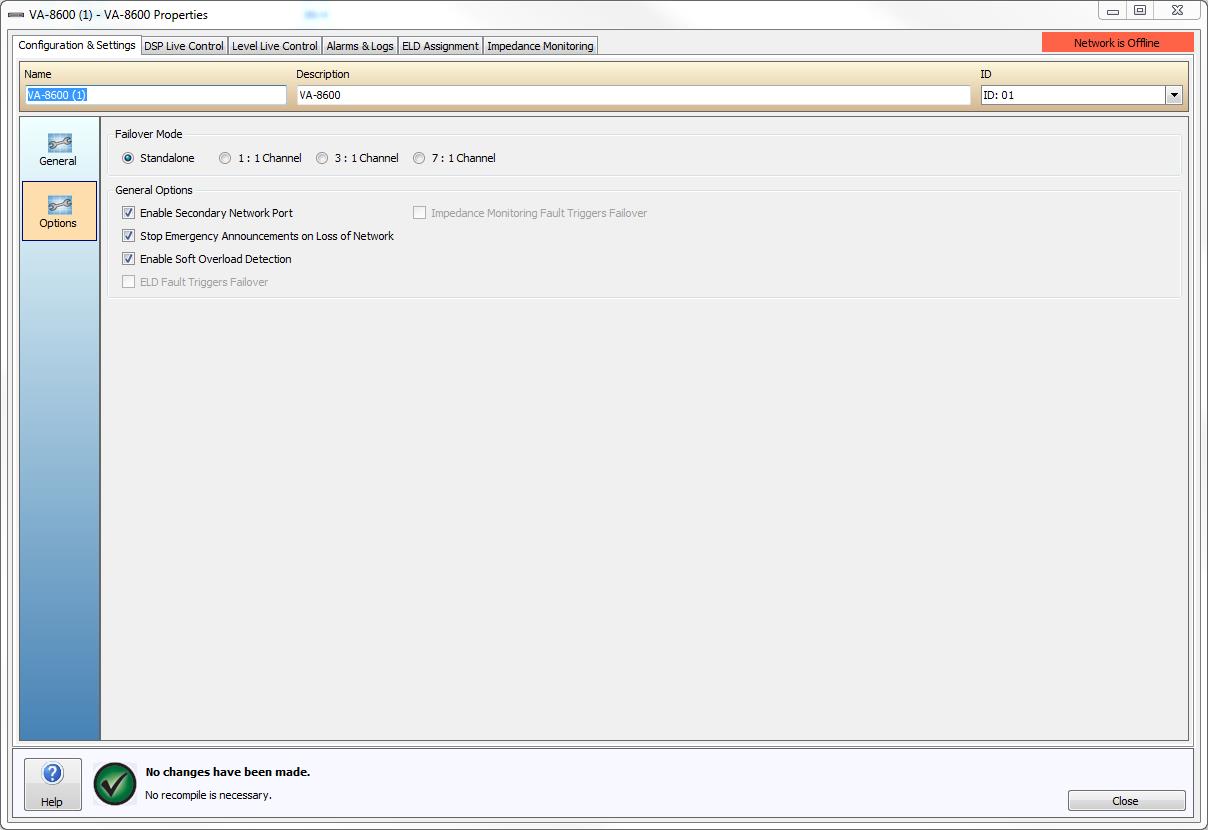The height and width of the screenshot is (830, 1208).
Task: Toggle Enable Secondary Network Port checkbox
Action: [x=128, y=213]
